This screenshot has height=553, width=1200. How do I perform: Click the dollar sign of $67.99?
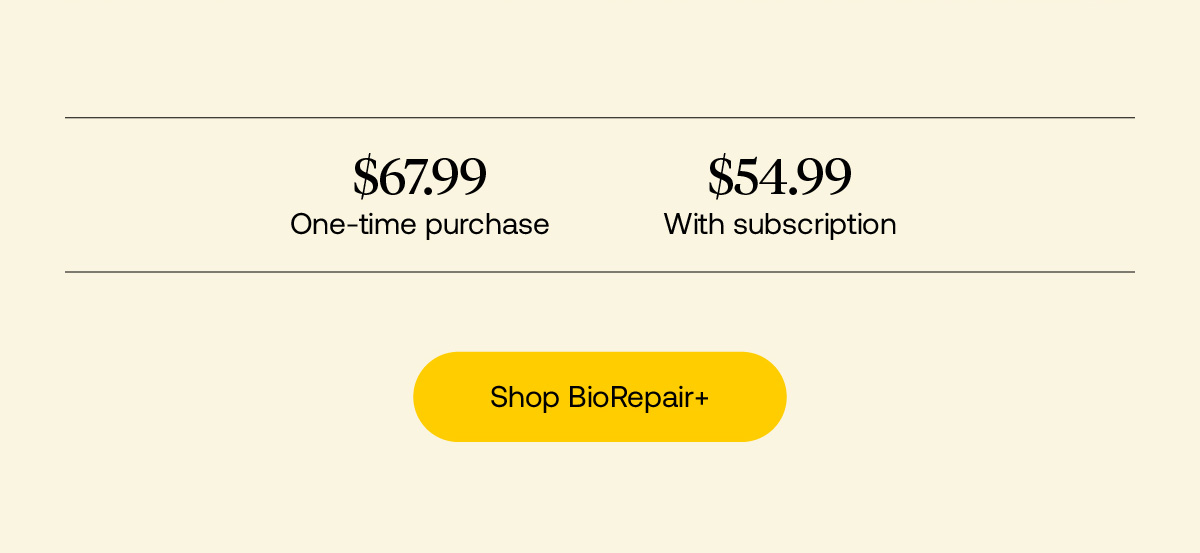(x=366, y=177)
